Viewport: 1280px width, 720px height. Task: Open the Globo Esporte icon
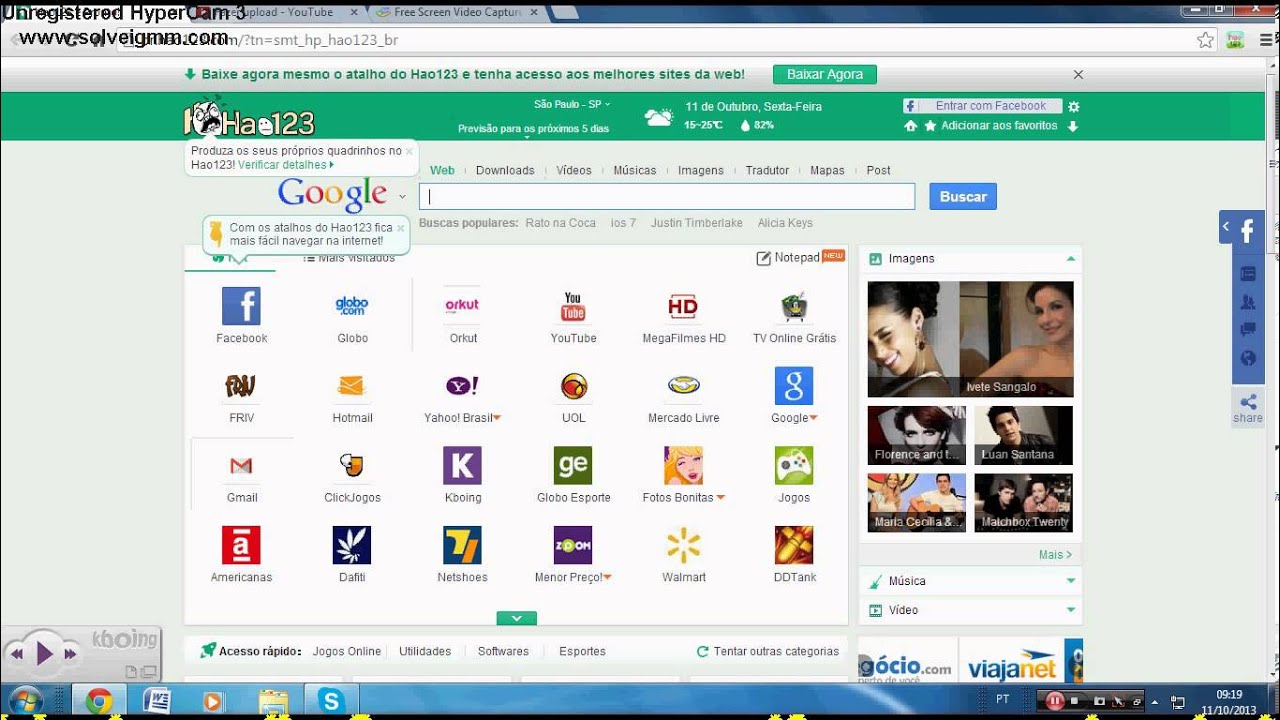[573, 466]
